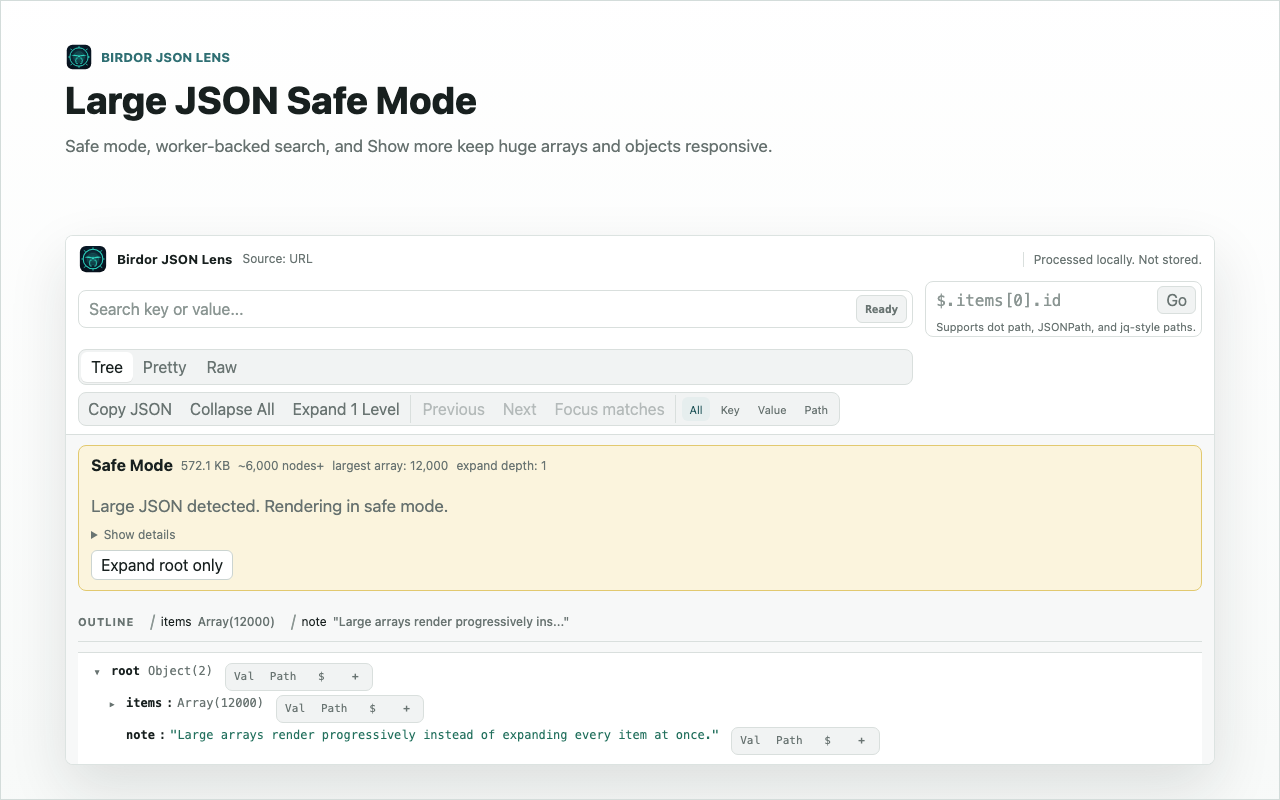
Task: Click the Birdor JSON Lens icon in panel header
Action: (x=93, y=259)
